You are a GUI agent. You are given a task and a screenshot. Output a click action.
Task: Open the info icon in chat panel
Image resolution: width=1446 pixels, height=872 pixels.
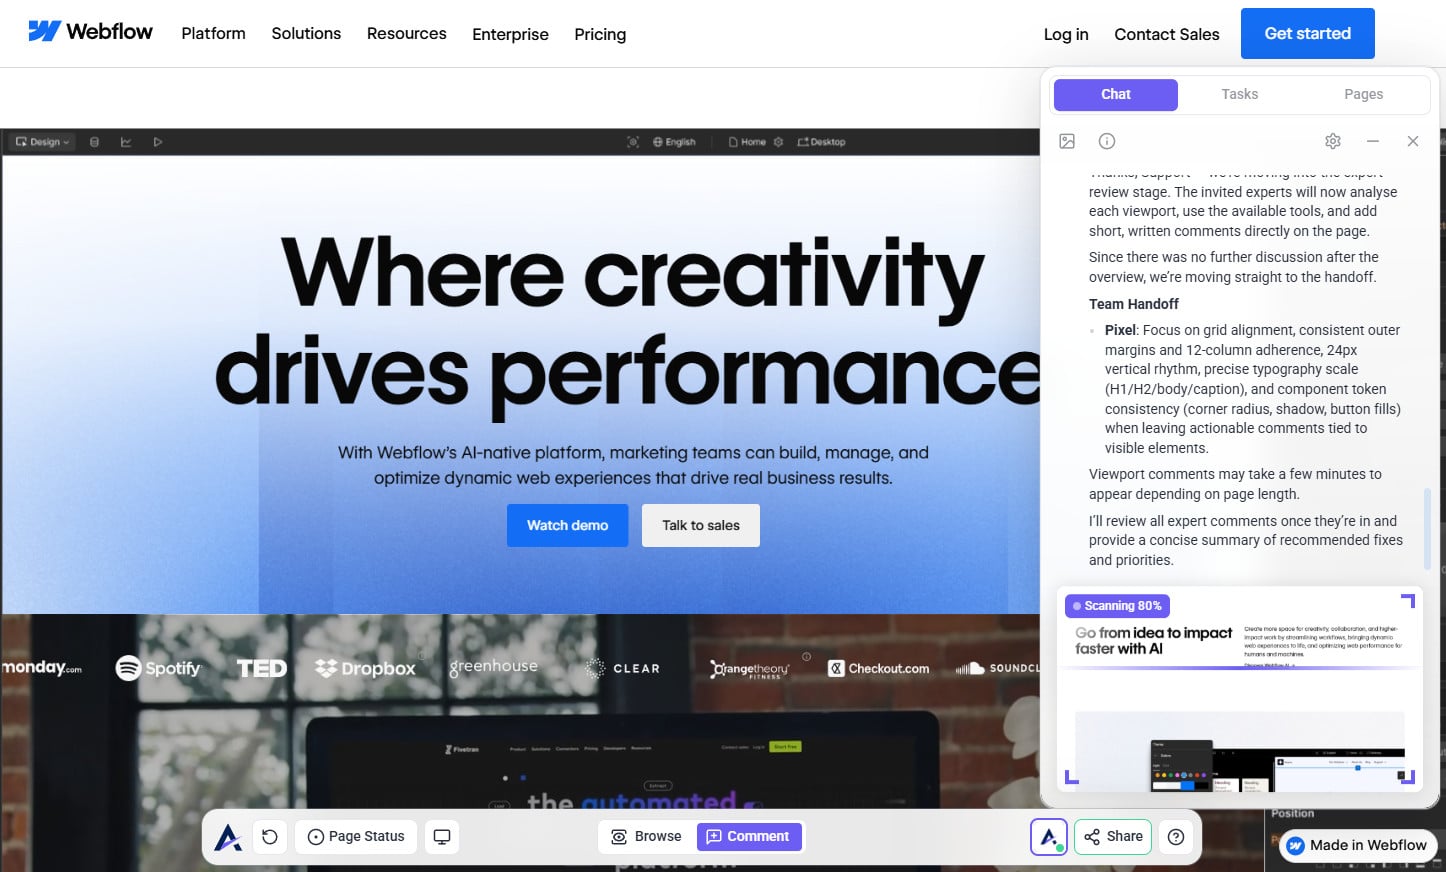point(1107,141)
